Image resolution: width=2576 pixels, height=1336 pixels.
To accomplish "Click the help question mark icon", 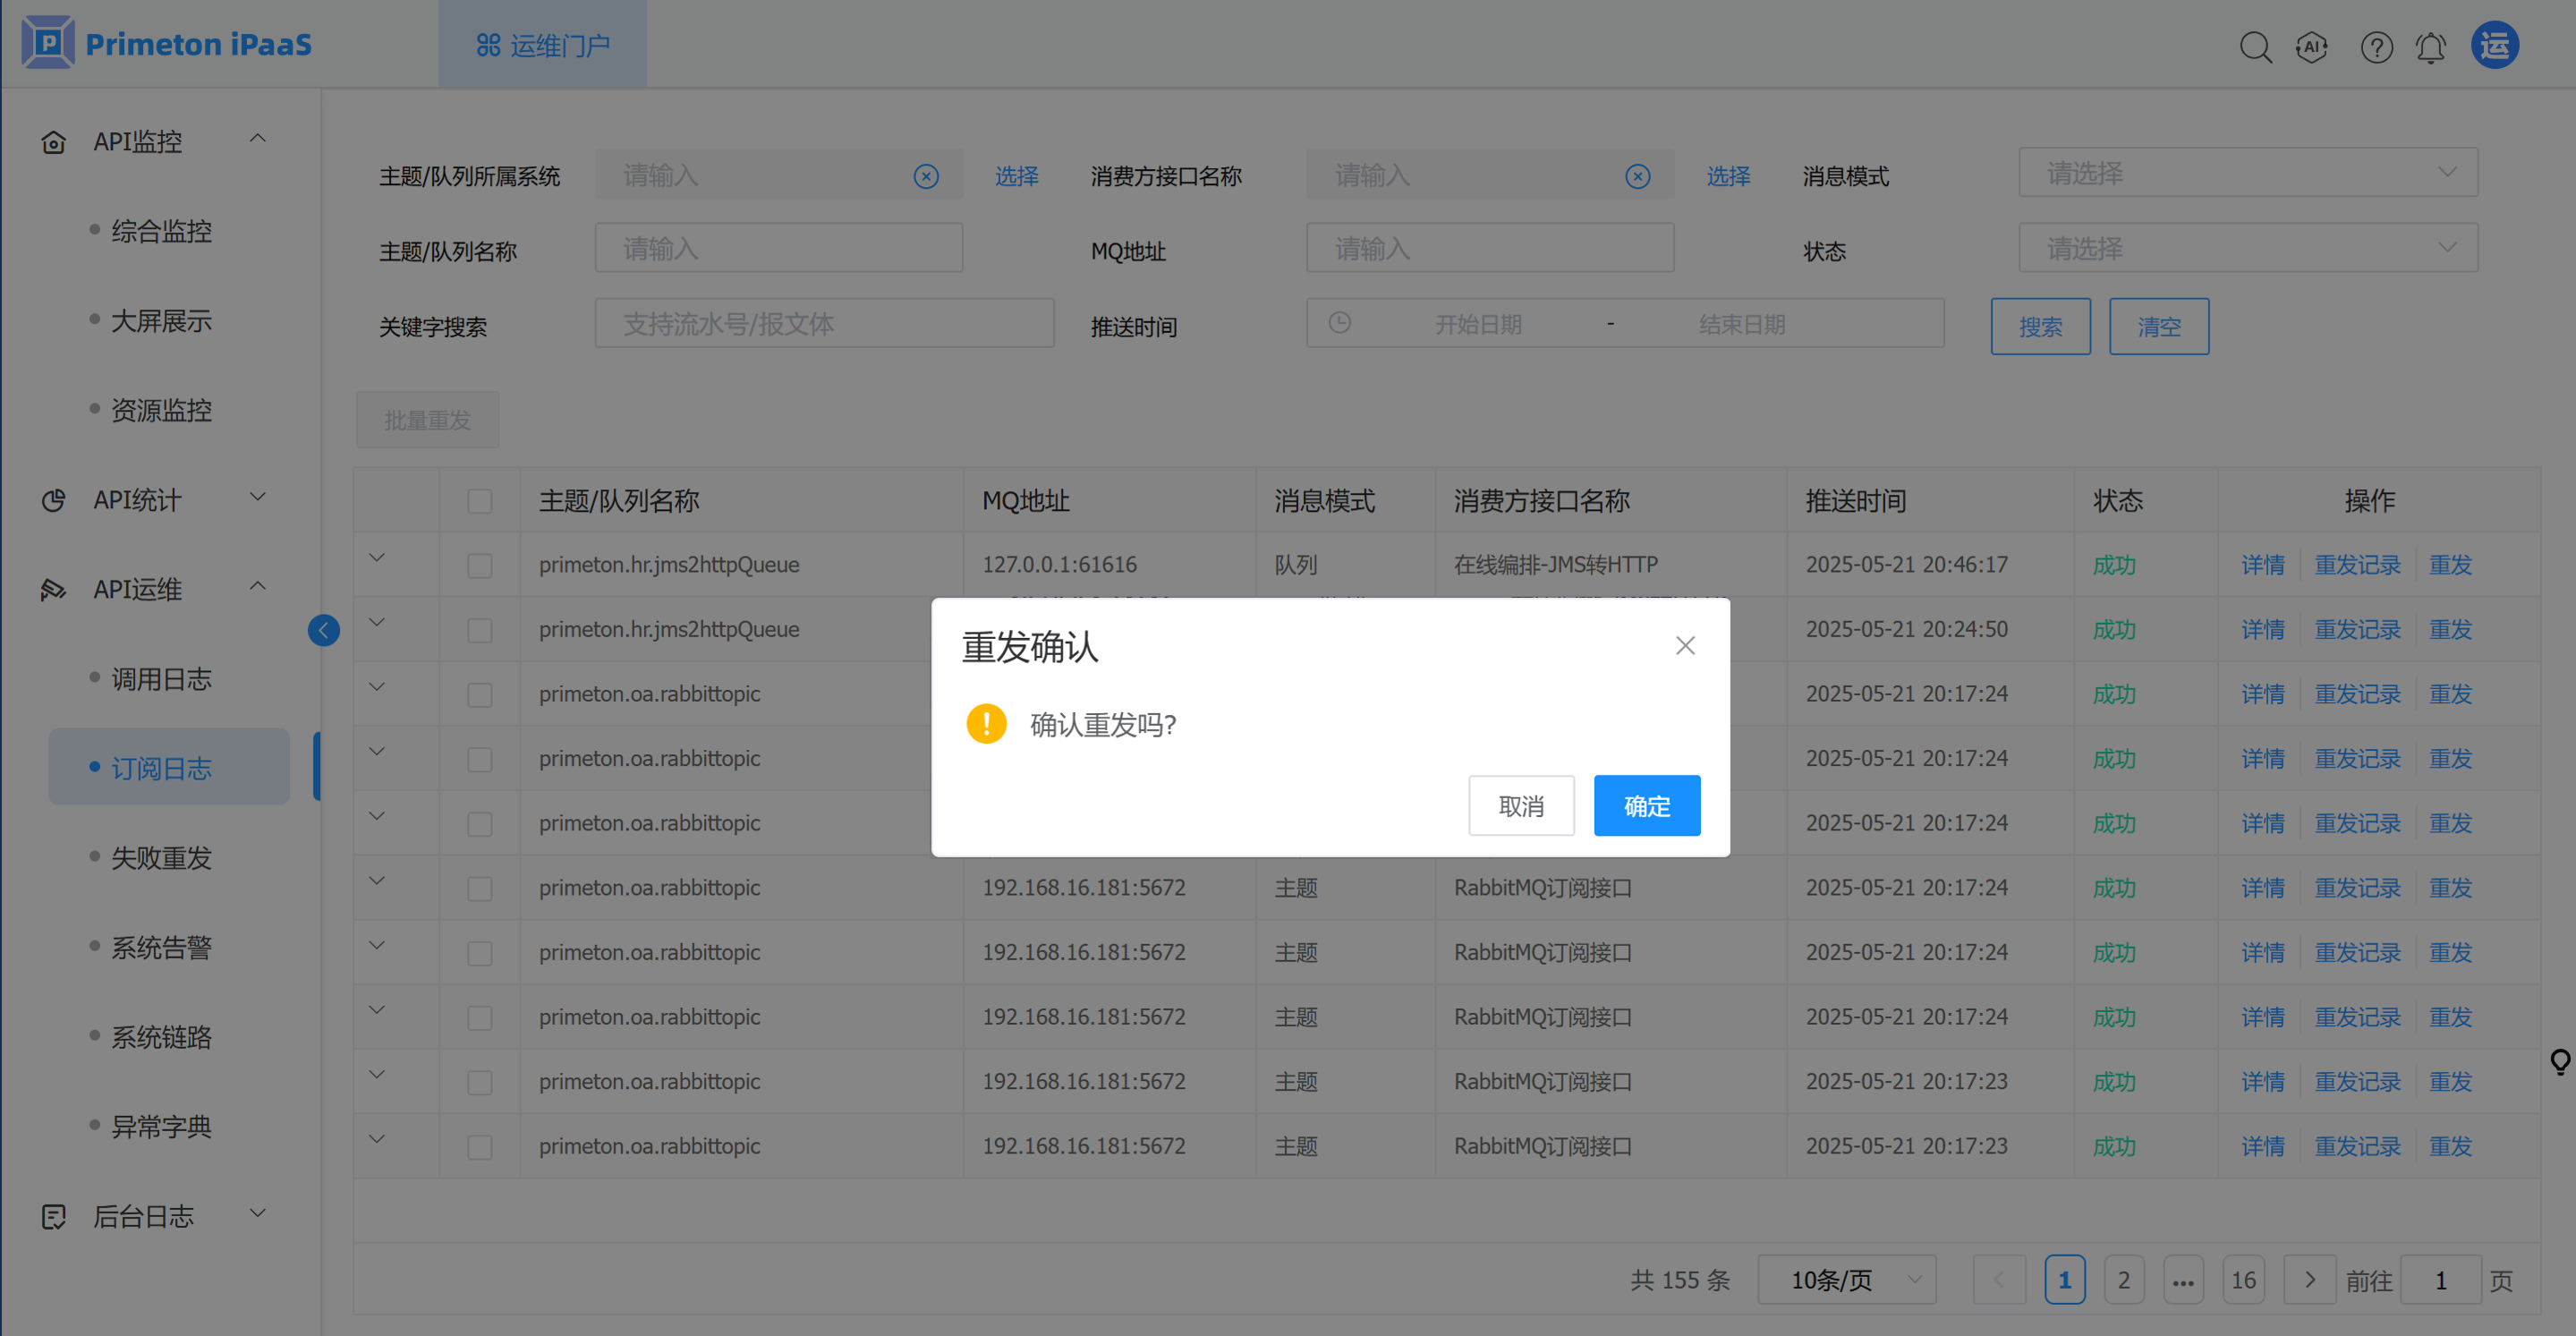I will [2376, 47].
